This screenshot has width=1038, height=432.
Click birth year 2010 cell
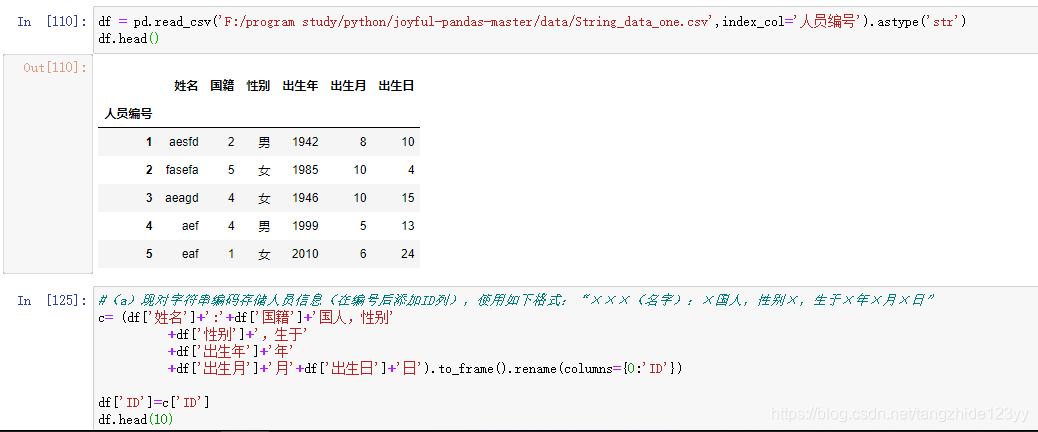pyautogui.click(x=305, y=254)
